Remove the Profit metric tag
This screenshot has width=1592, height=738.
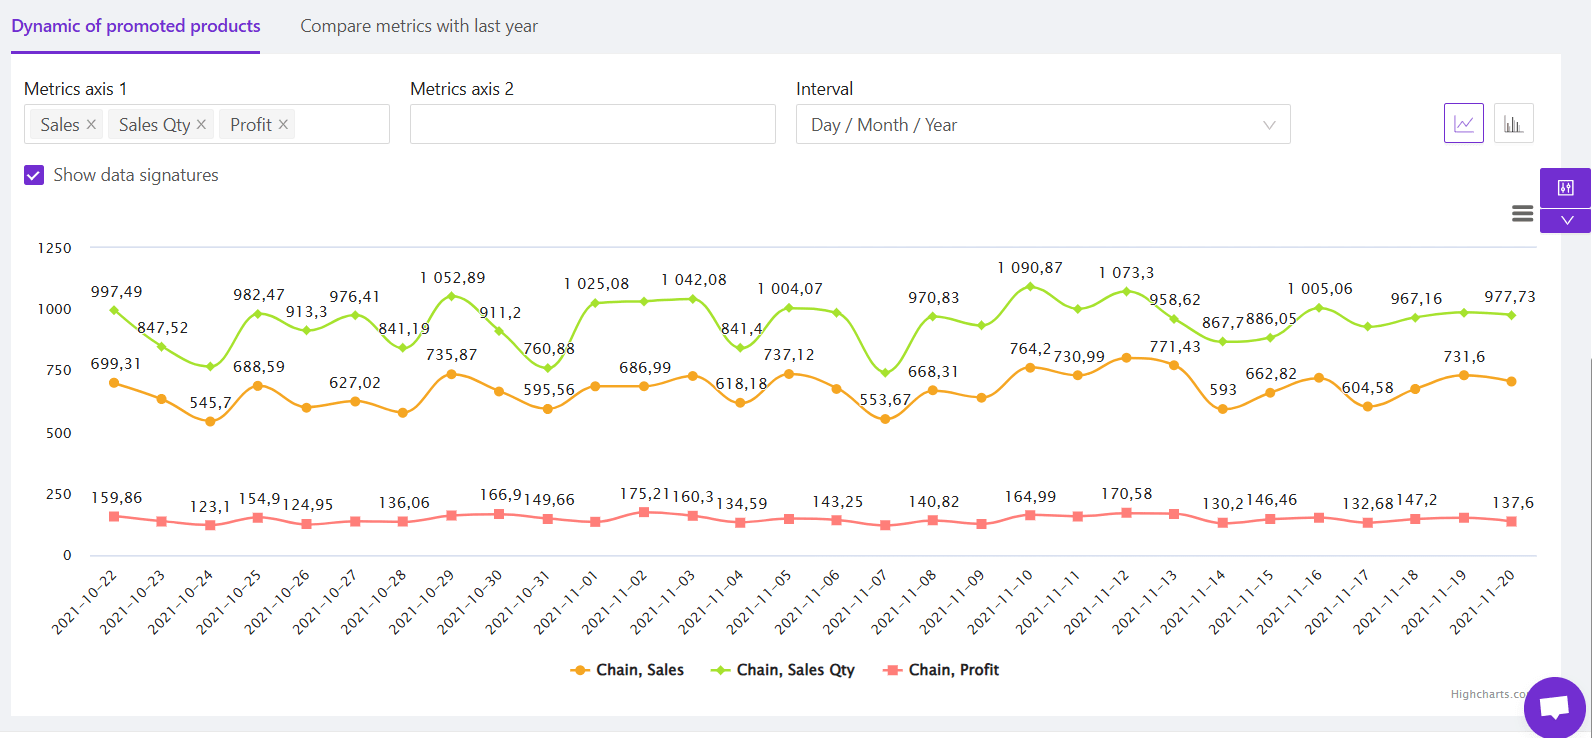pyautogui.click(x=283, y=125)
